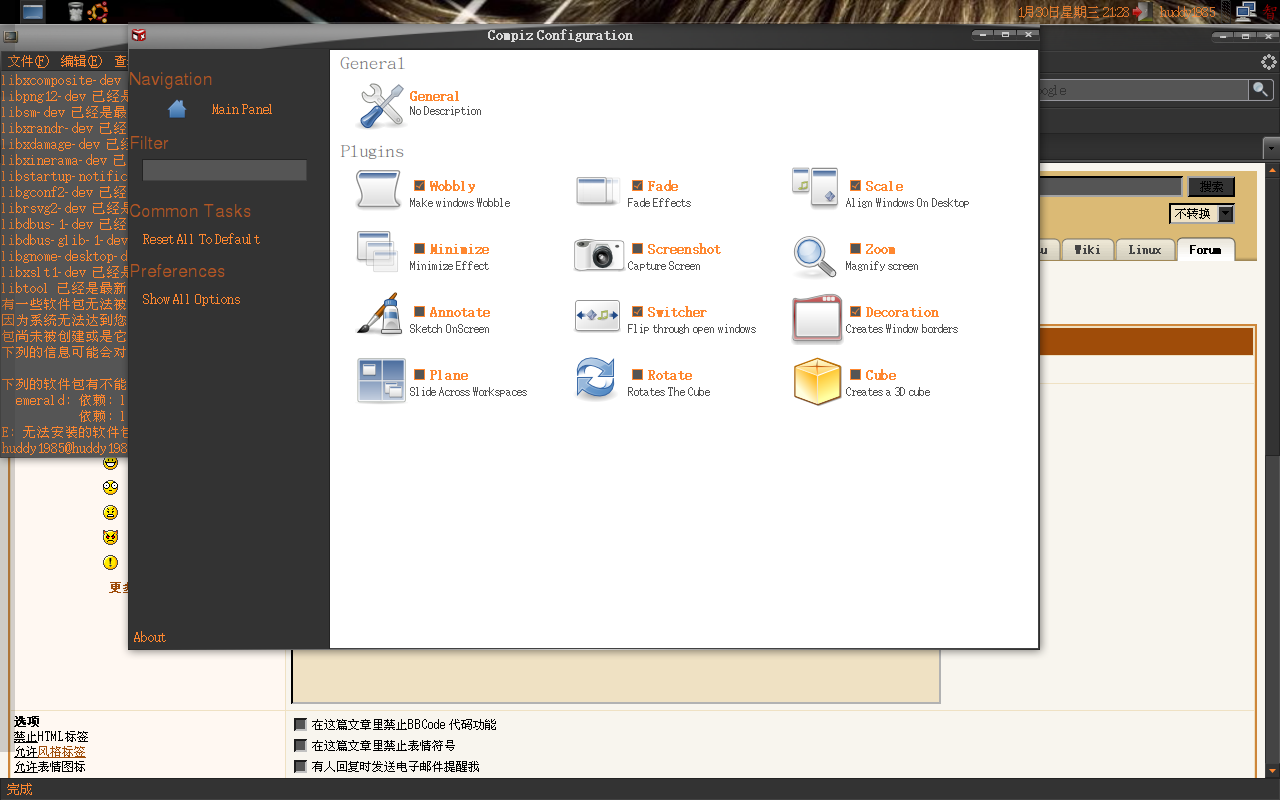Click Show All Options preference

coord(191,300)
